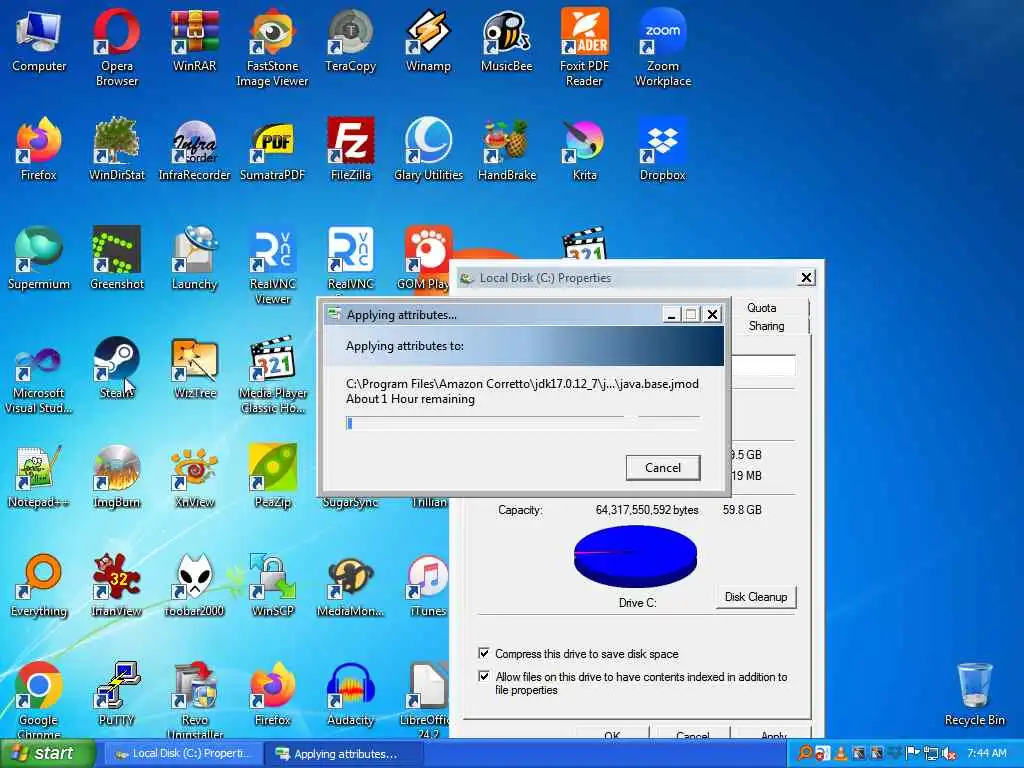The width and height of the screenshot is (1024, 768).
Task: Select Local Disk (C:) Properties taskbar button
Action: point(182,753)
